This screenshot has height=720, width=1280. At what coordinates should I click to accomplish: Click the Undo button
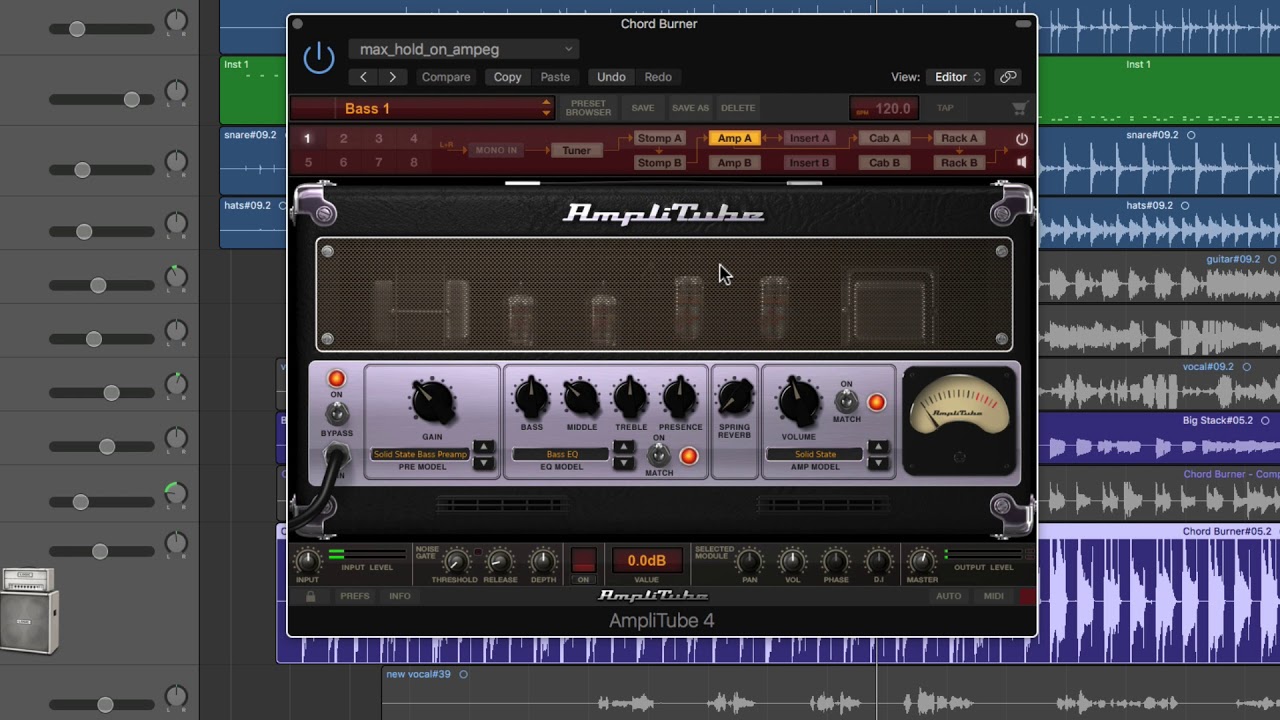tap(611, 77)
